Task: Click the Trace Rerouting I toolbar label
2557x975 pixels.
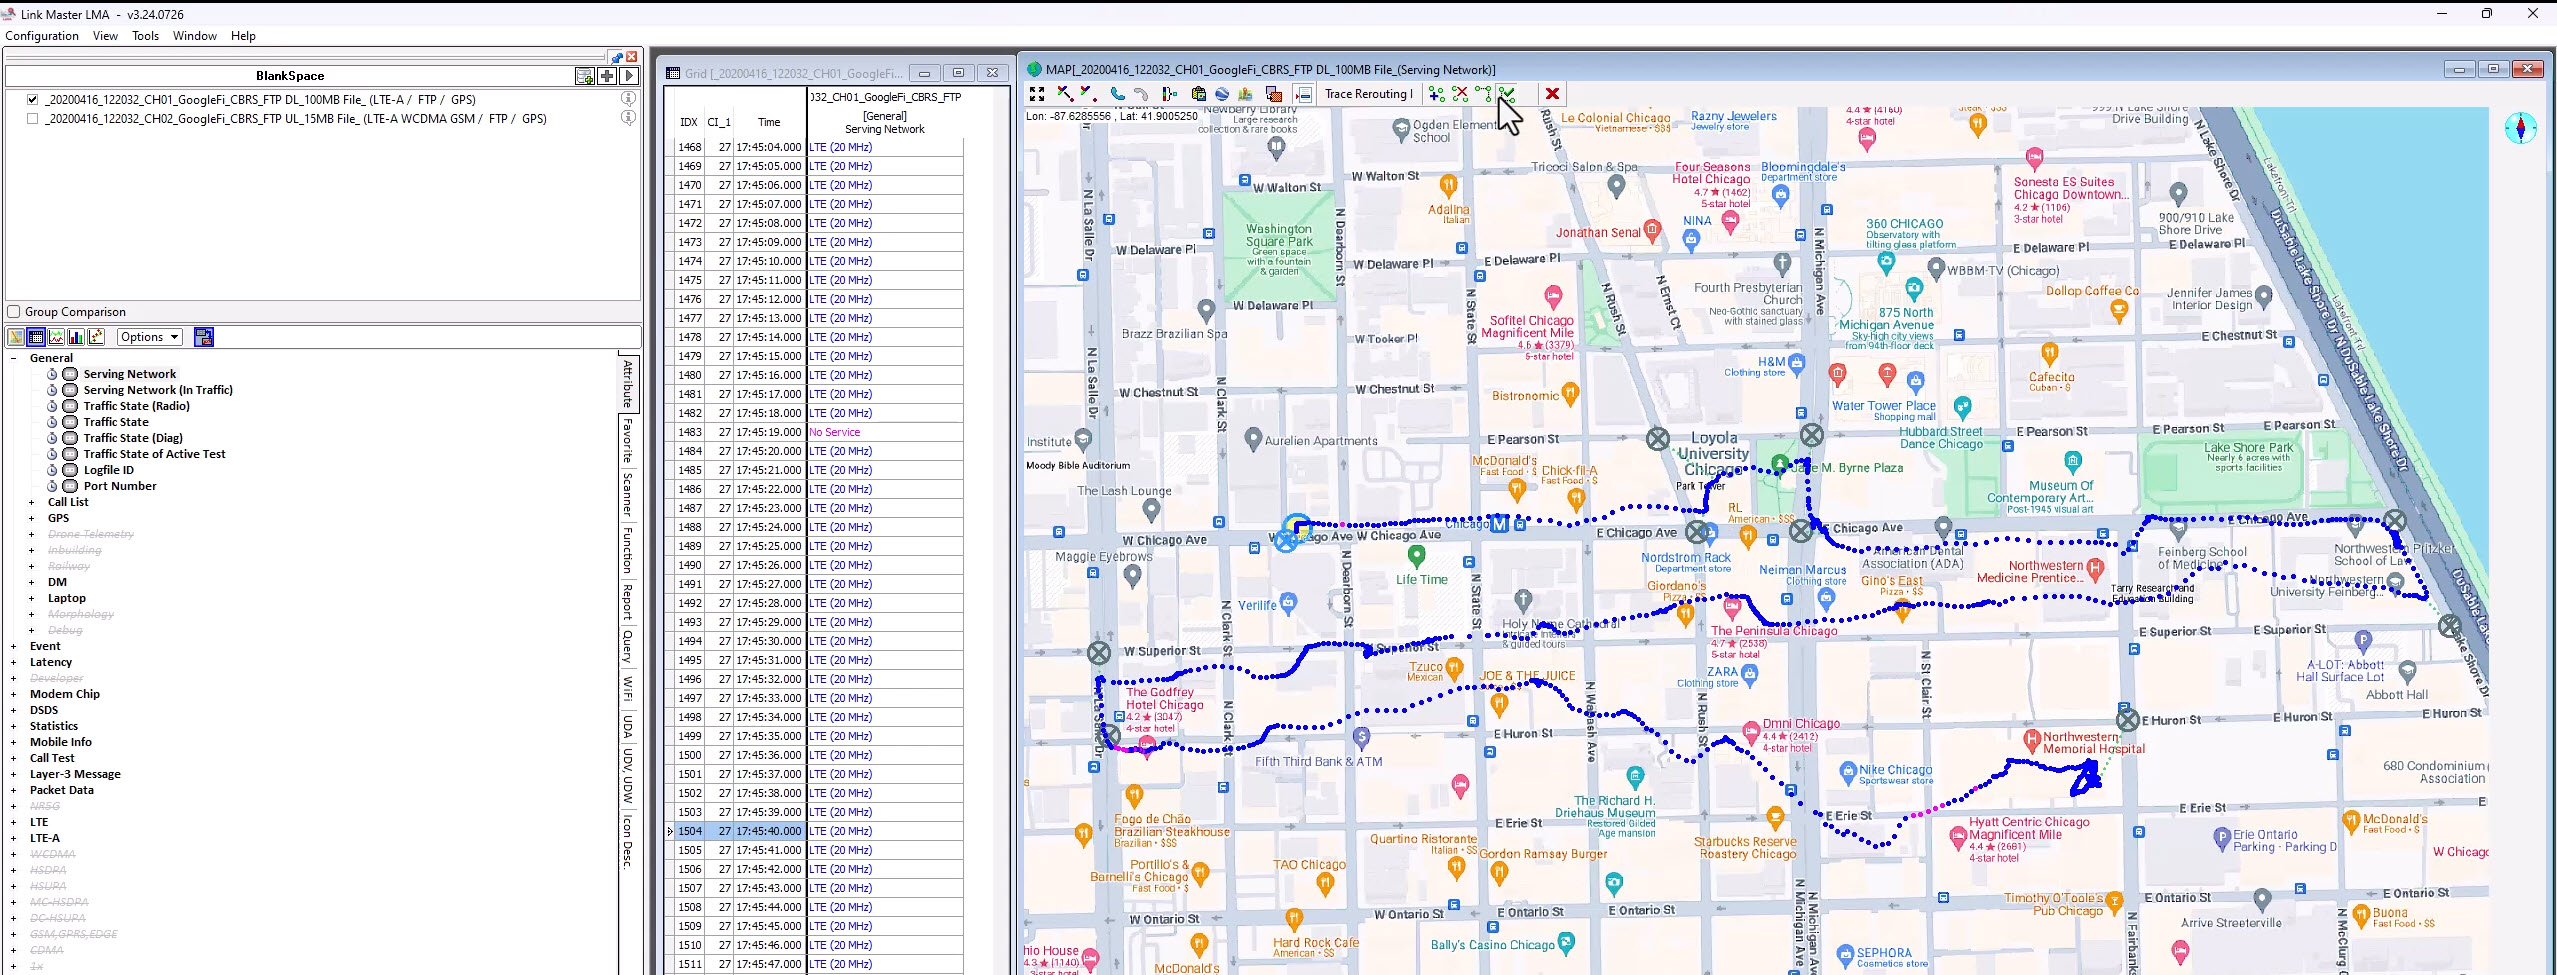Action: tap(1369, 94)
